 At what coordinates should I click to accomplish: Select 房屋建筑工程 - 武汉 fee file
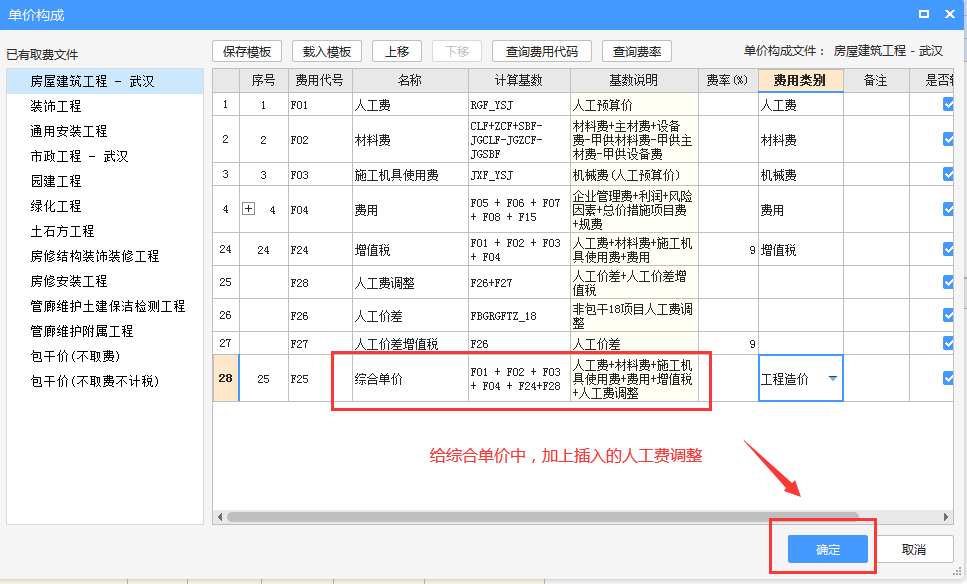pos(105,81)
